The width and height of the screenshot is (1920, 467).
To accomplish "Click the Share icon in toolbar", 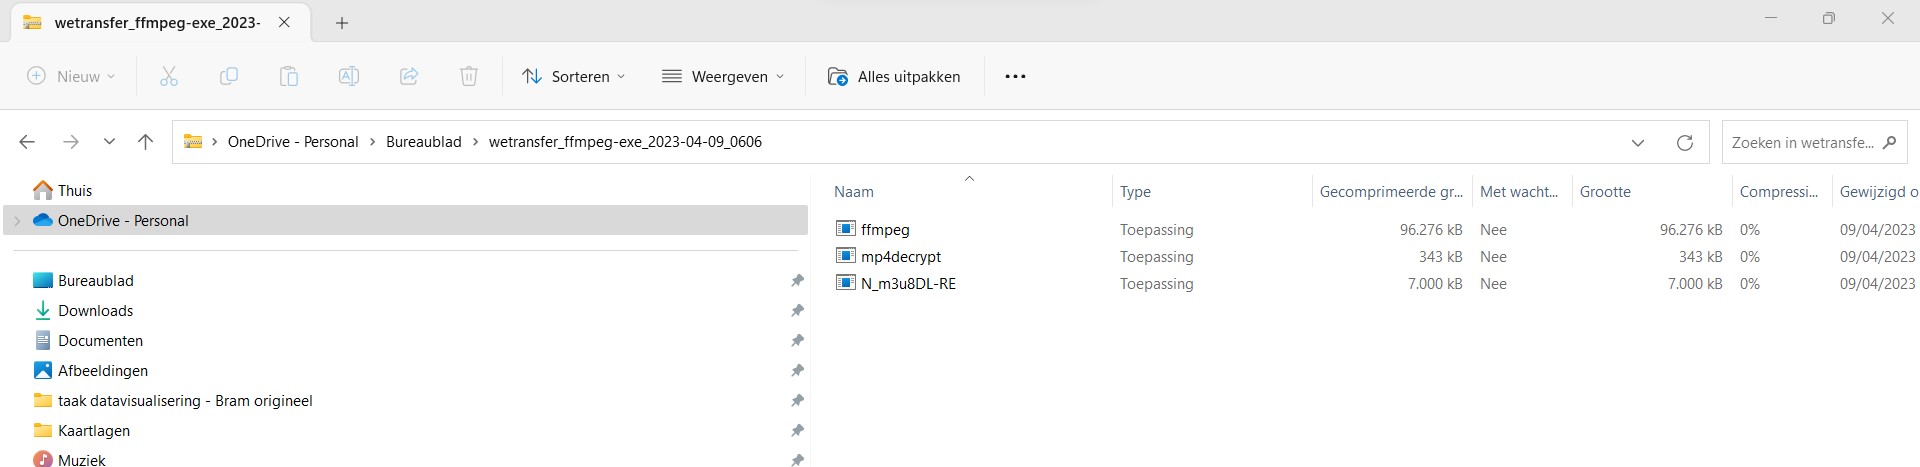I will coord(409,76).
